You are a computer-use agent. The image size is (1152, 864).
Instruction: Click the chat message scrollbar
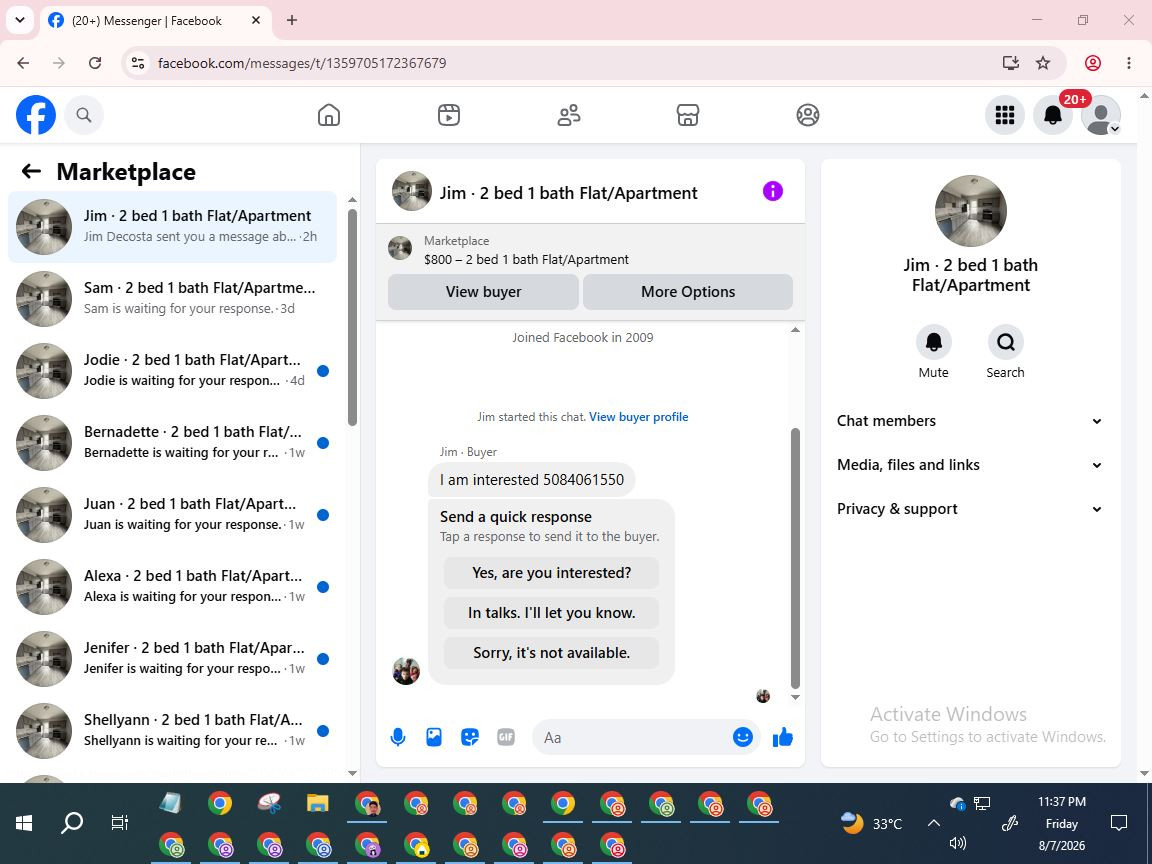click(795, 558)
